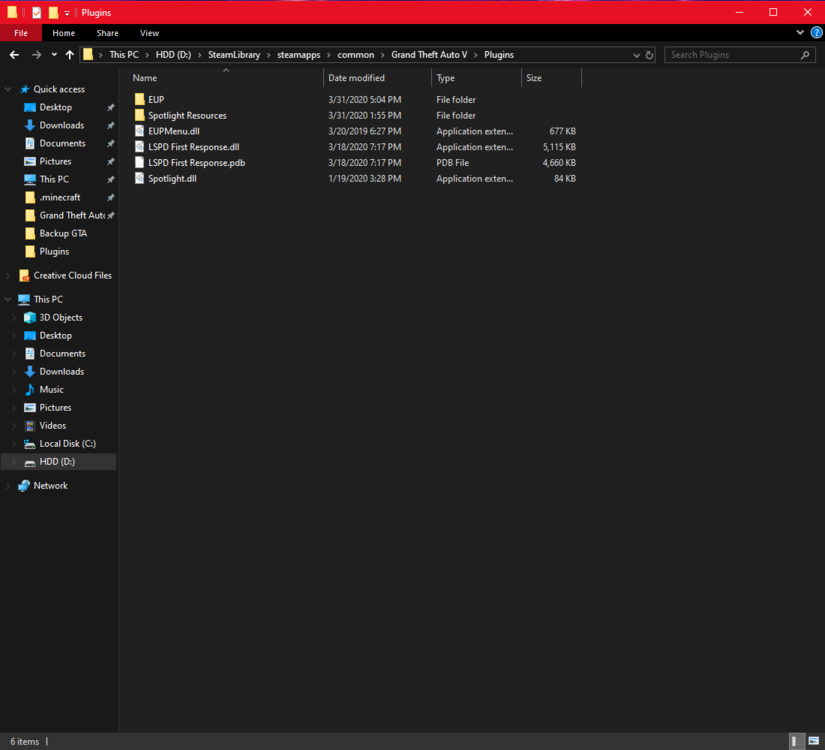Screen dimensions: 825x750
Task: Sort by the Name column header
Action: 226,78
